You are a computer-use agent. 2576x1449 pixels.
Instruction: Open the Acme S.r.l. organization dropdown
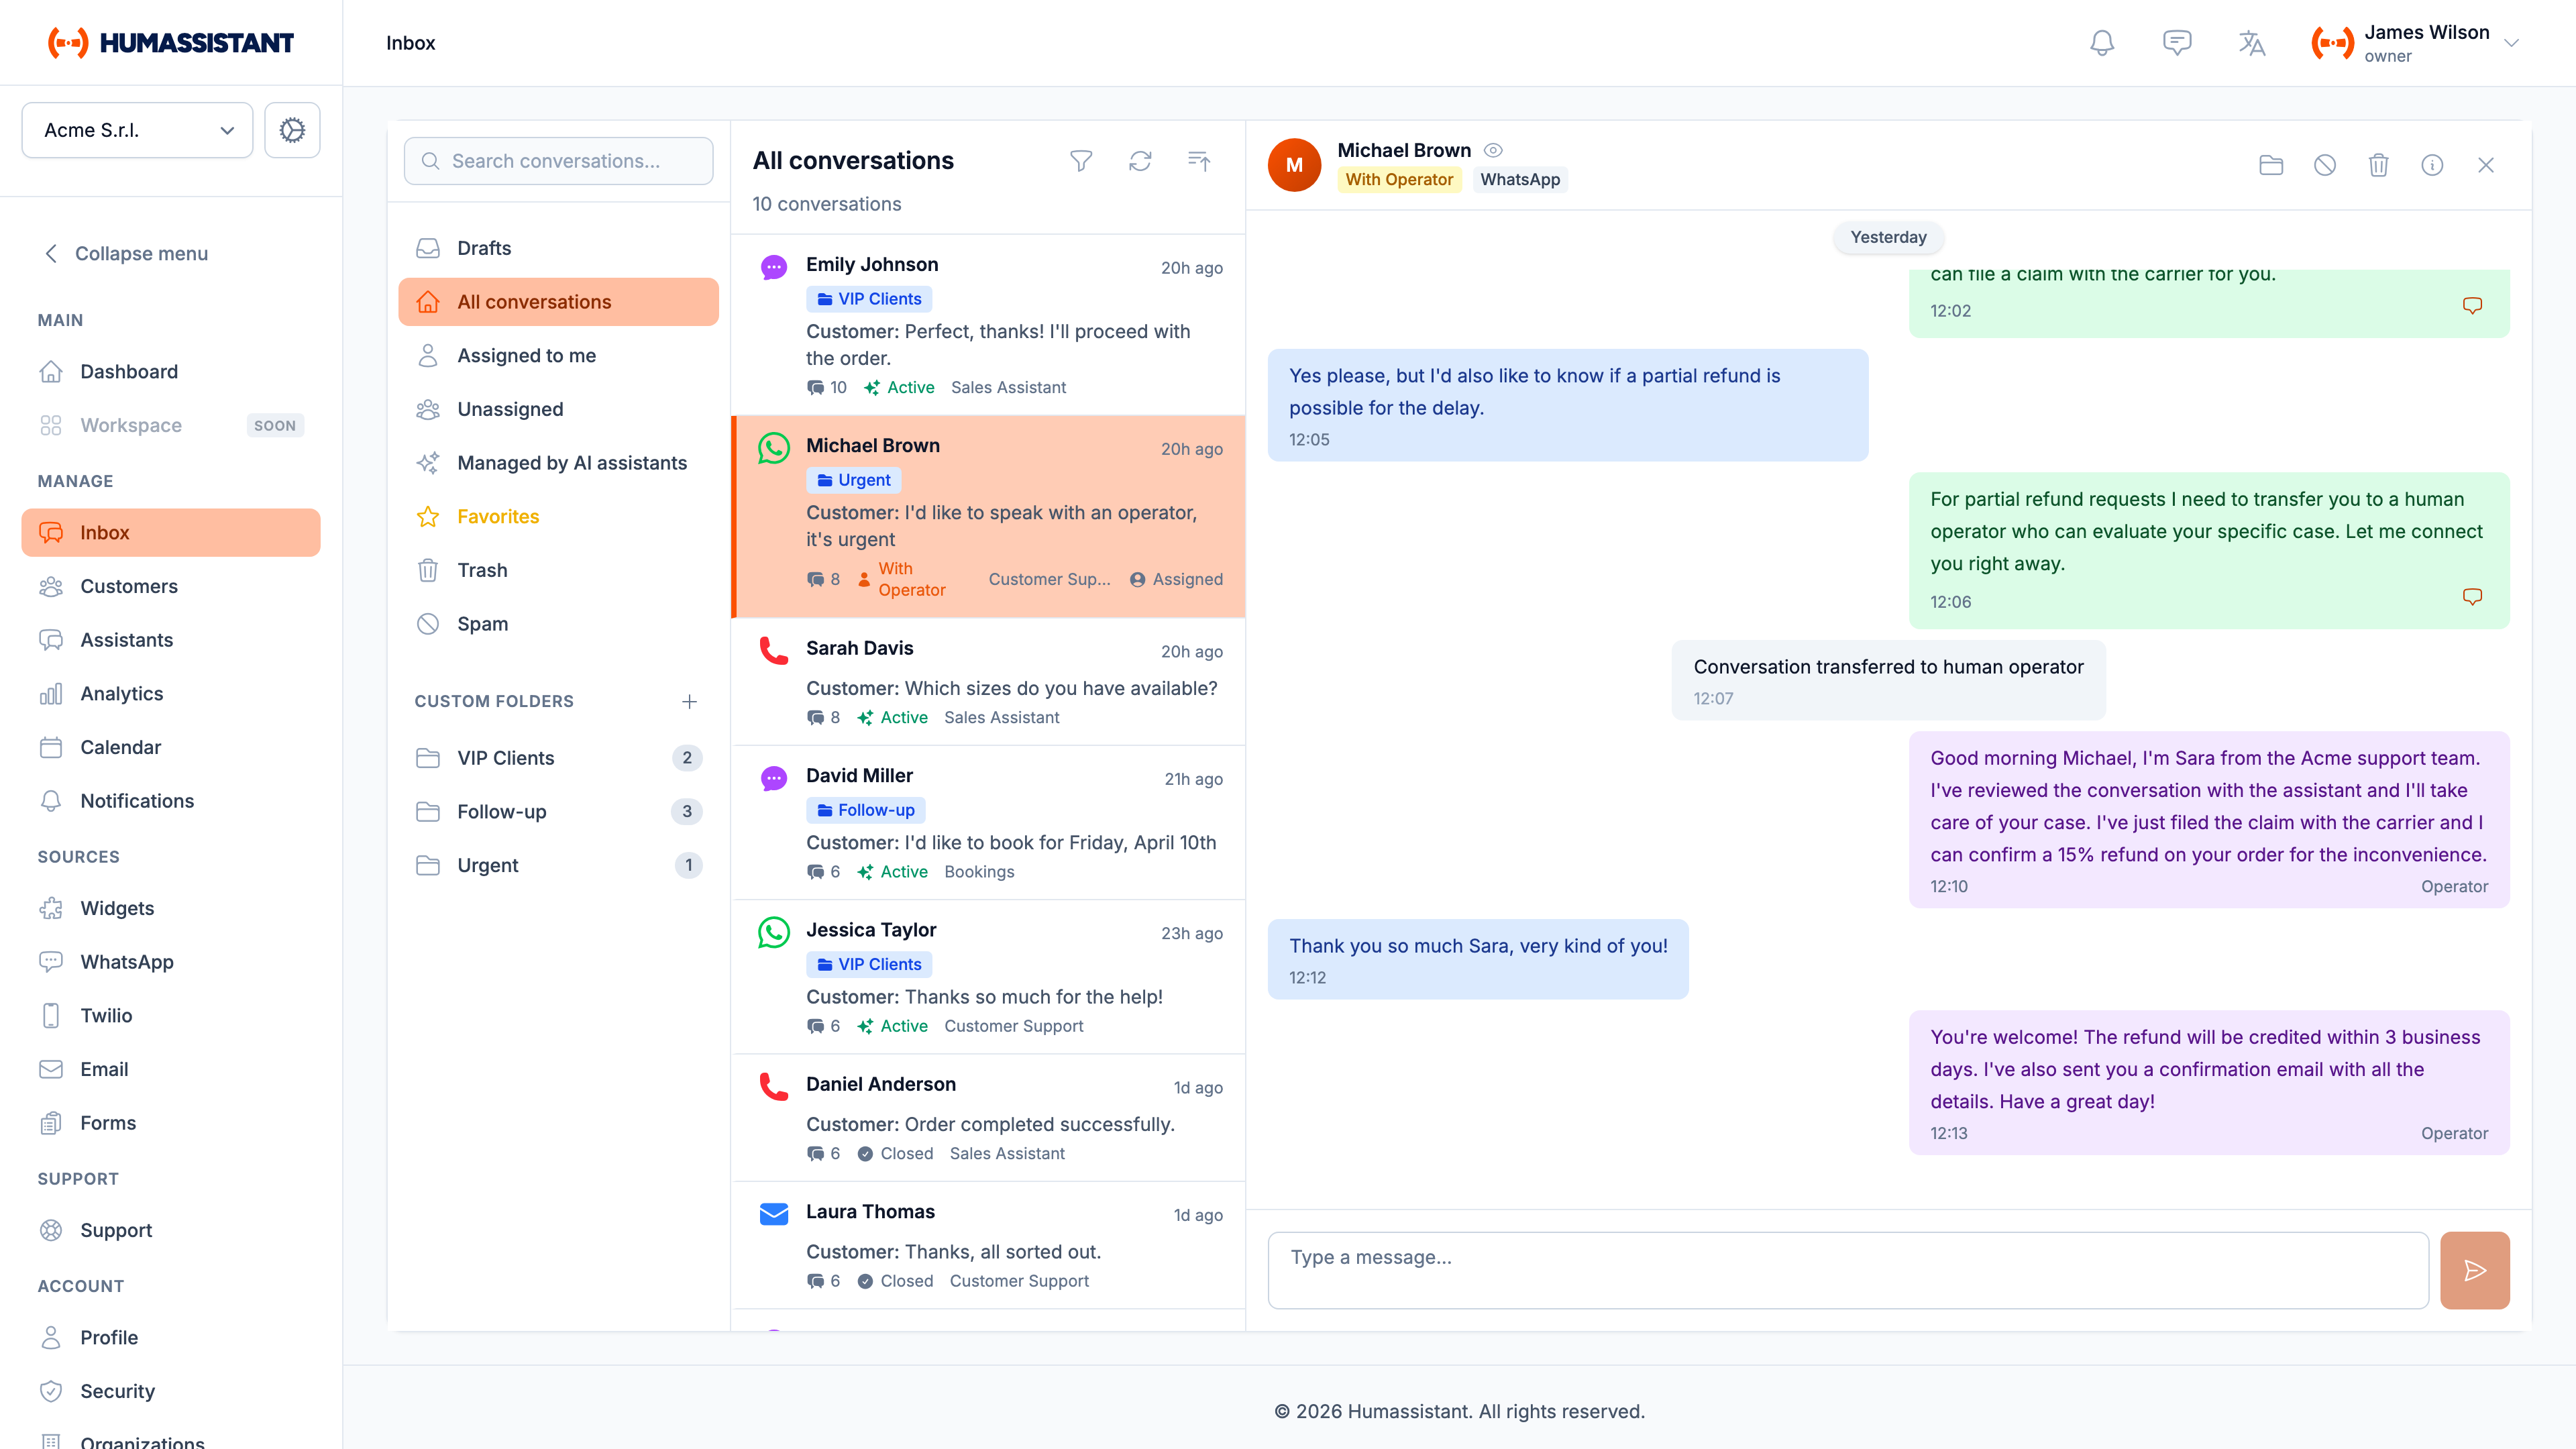[137, 130]
